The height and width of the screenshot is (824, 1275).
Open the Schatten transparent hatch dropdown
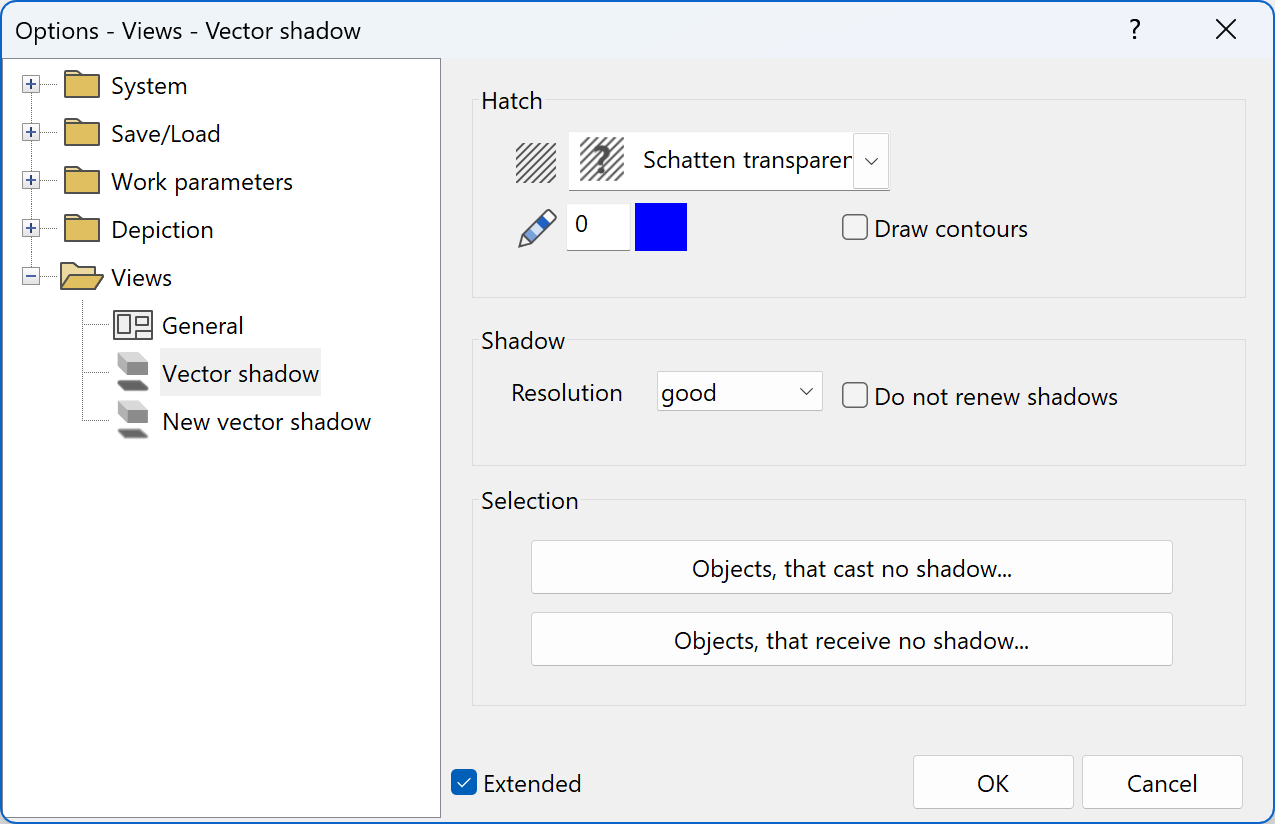[x=870, y=161]
